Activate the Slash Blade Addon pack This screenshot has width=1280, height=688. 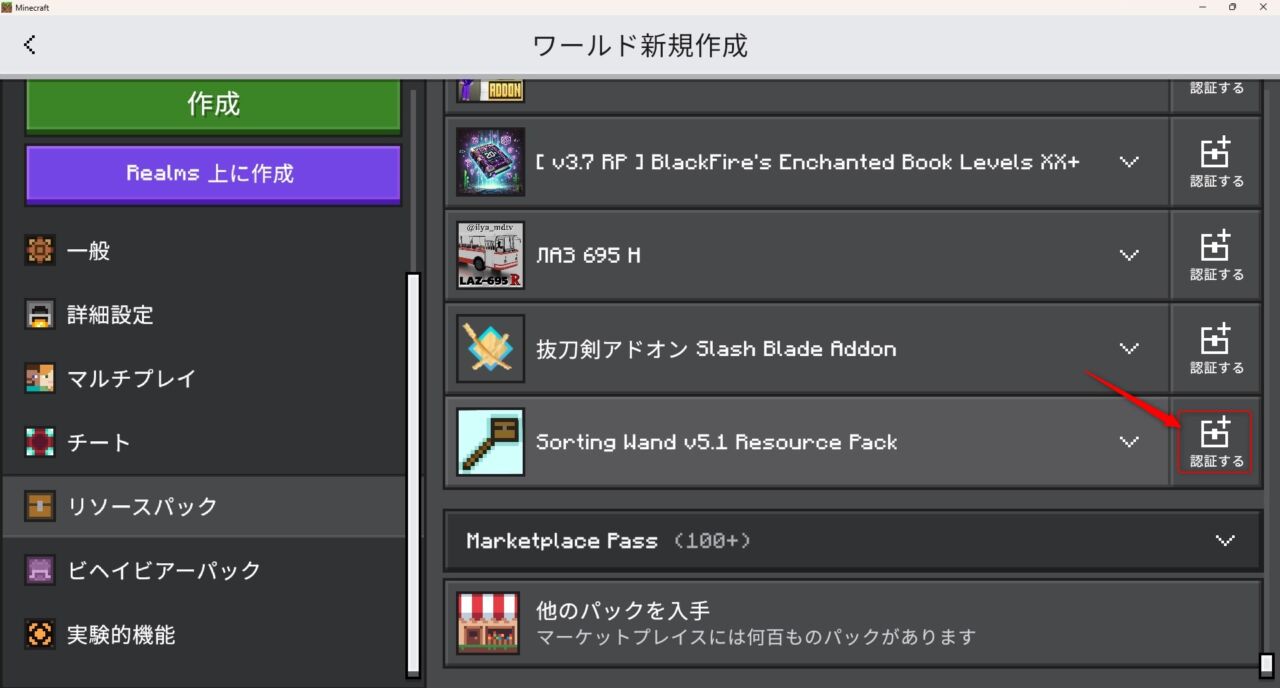coord(1217,349)
